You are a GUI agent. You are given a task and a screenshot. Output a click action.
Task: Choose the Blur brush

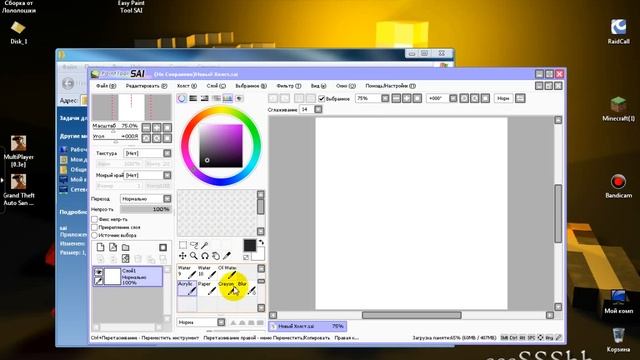click(247, 288)
